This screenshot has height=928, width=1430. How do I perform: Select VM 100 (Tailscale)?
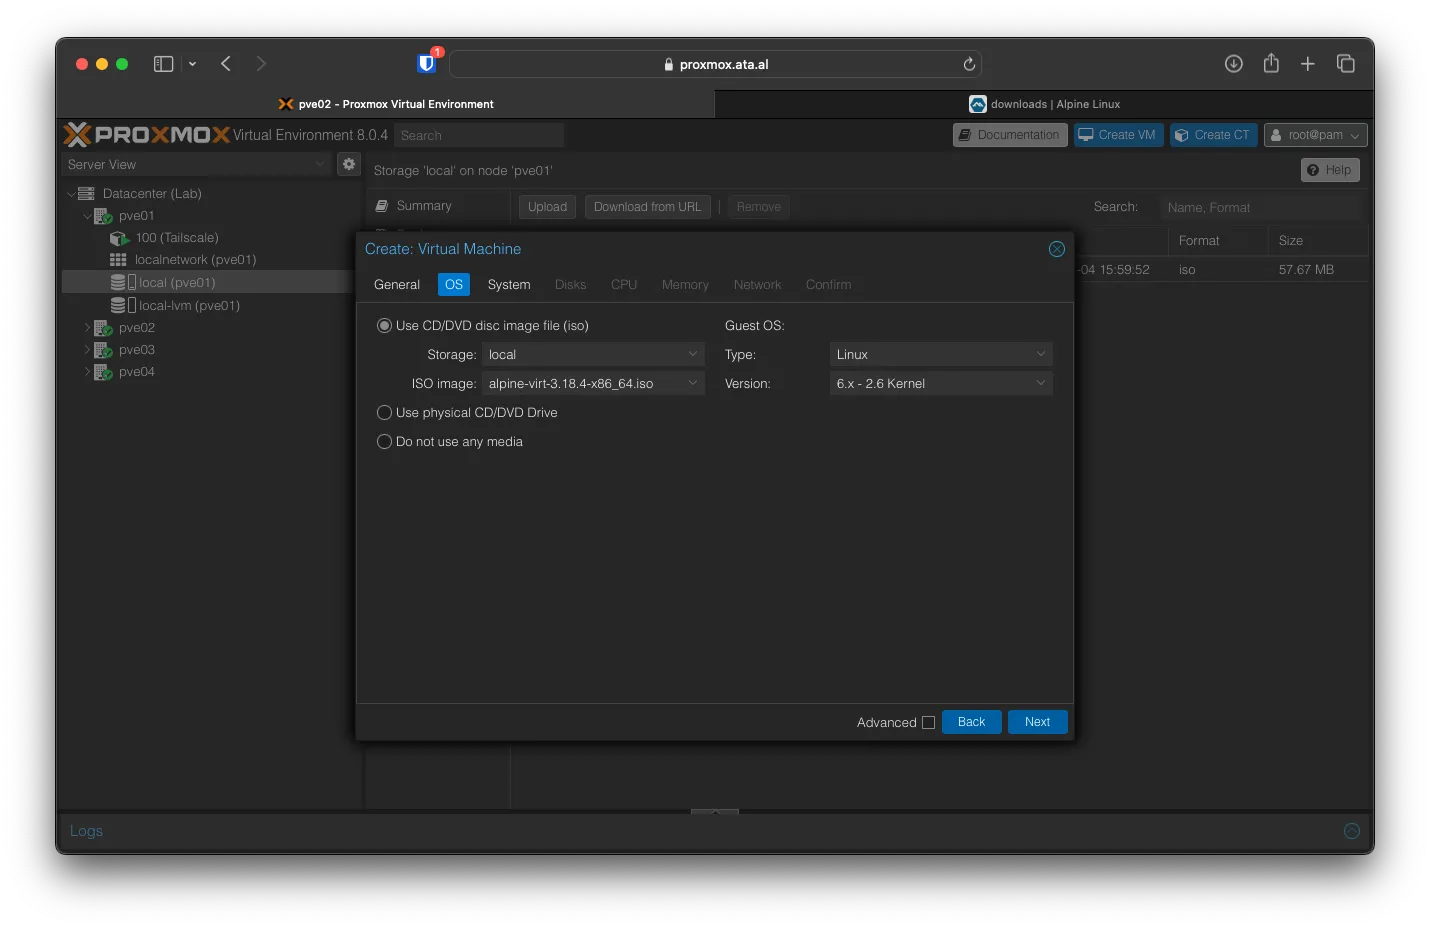tap(177, 238)
